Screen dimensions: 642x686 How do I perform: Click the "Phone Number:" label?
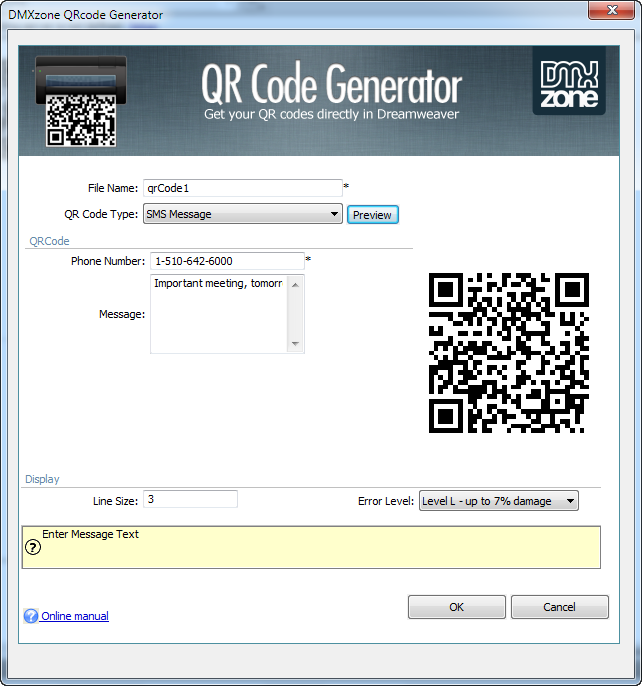pos(108,261)
